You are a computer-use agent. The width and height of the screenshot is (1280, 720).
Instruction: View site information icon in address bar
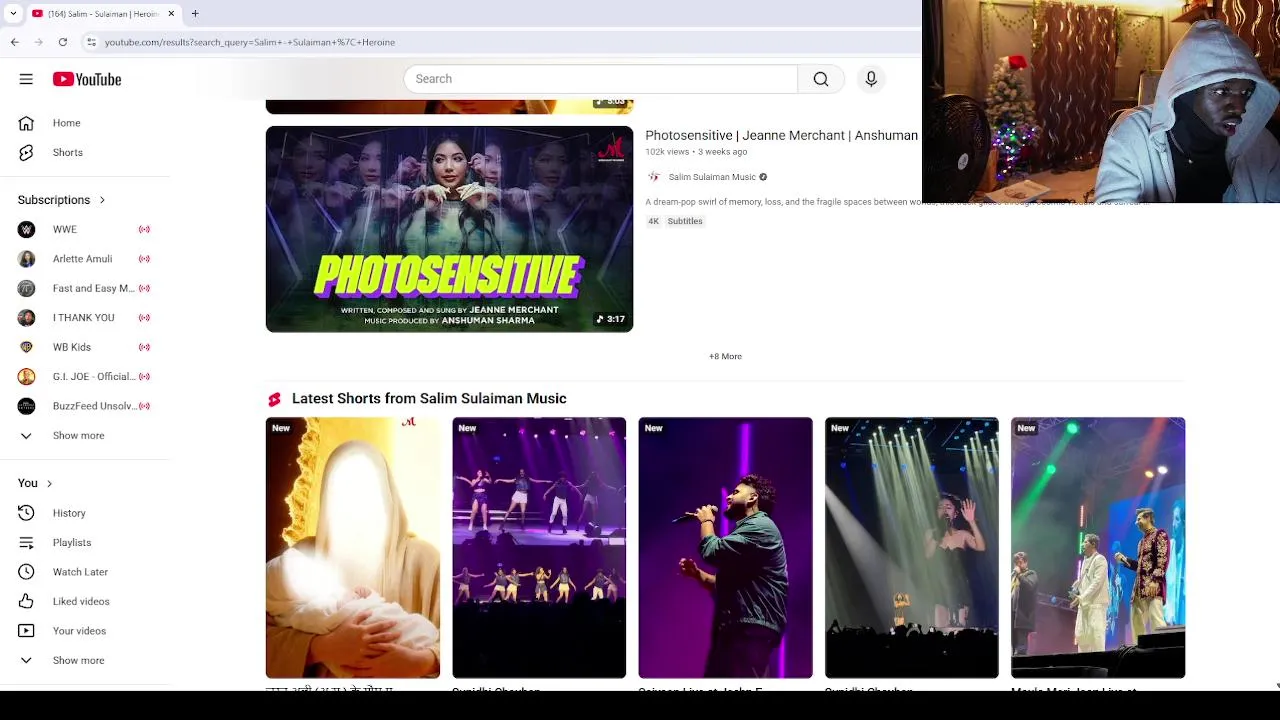click(91, 42)
